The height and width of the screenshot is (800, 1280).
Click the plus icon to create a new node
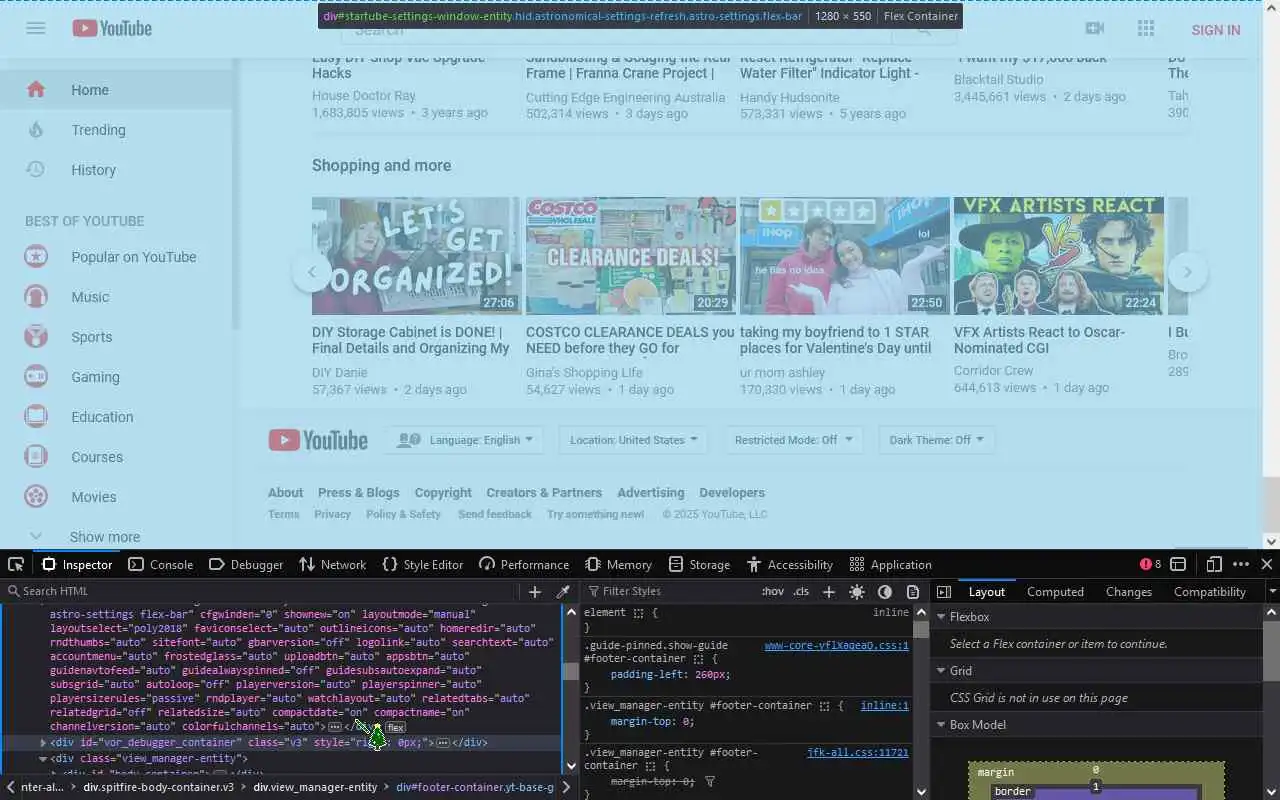tap(535, 592)
